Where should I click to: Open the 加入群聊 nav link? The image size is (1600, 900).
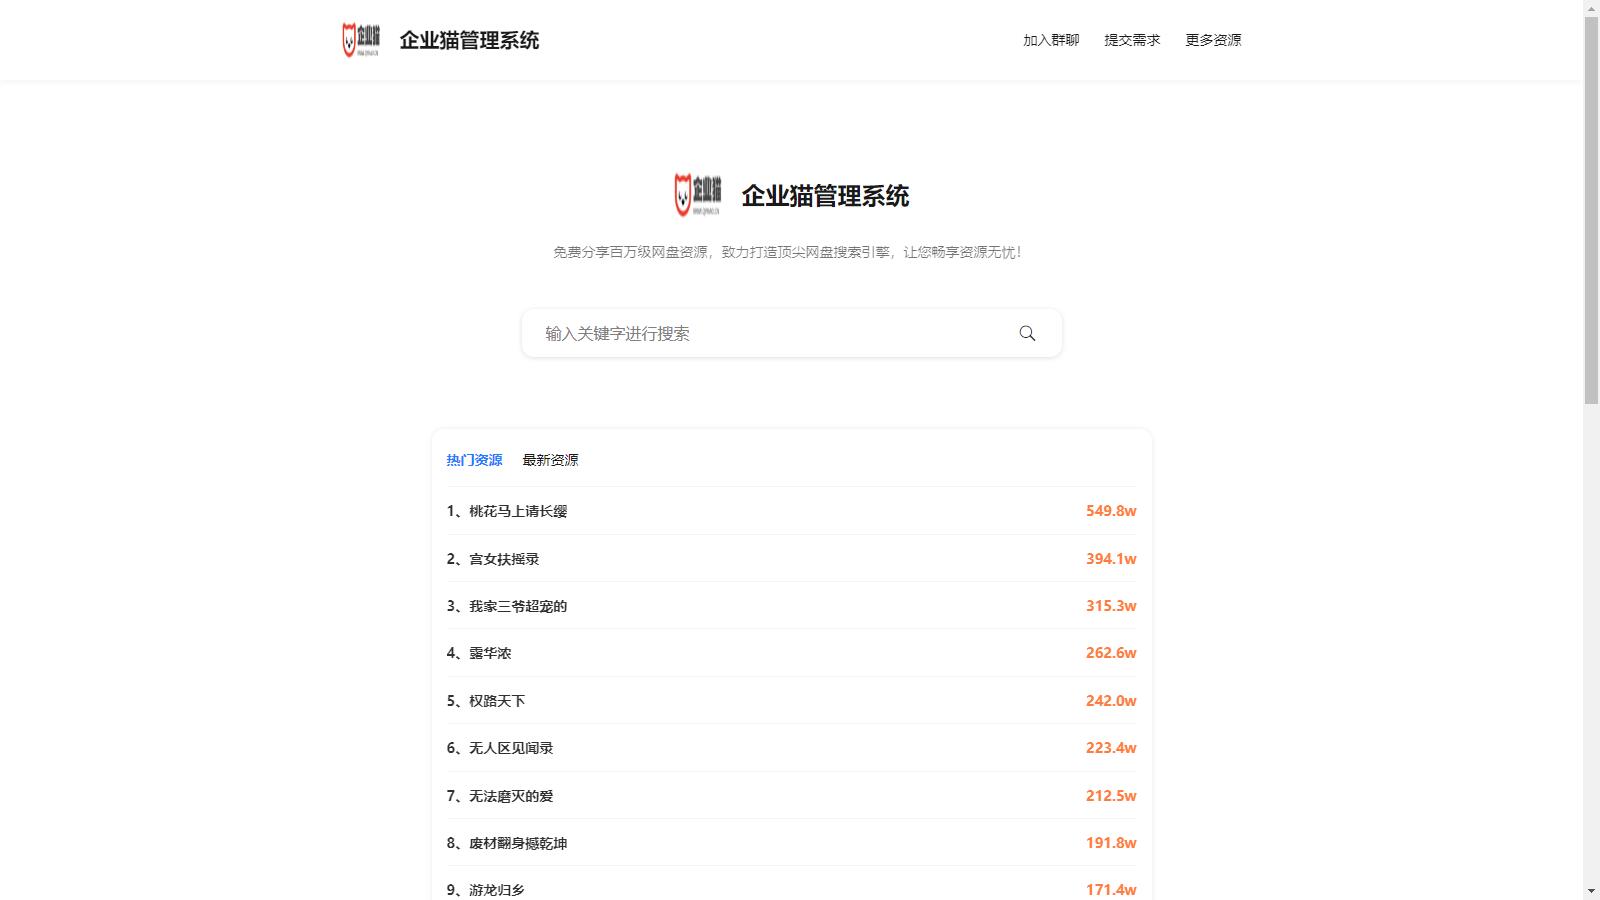coord(1051,40)
